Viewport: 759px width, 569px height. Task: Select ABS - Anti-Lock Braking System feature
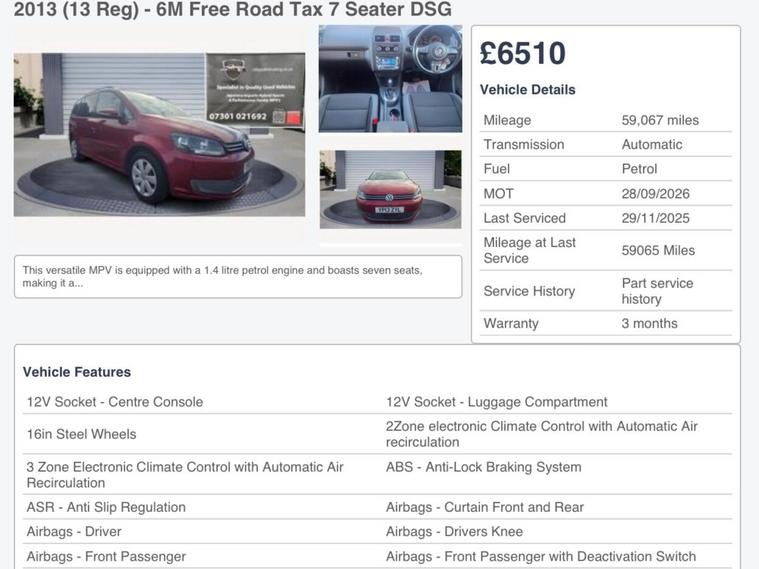[484, 467]
